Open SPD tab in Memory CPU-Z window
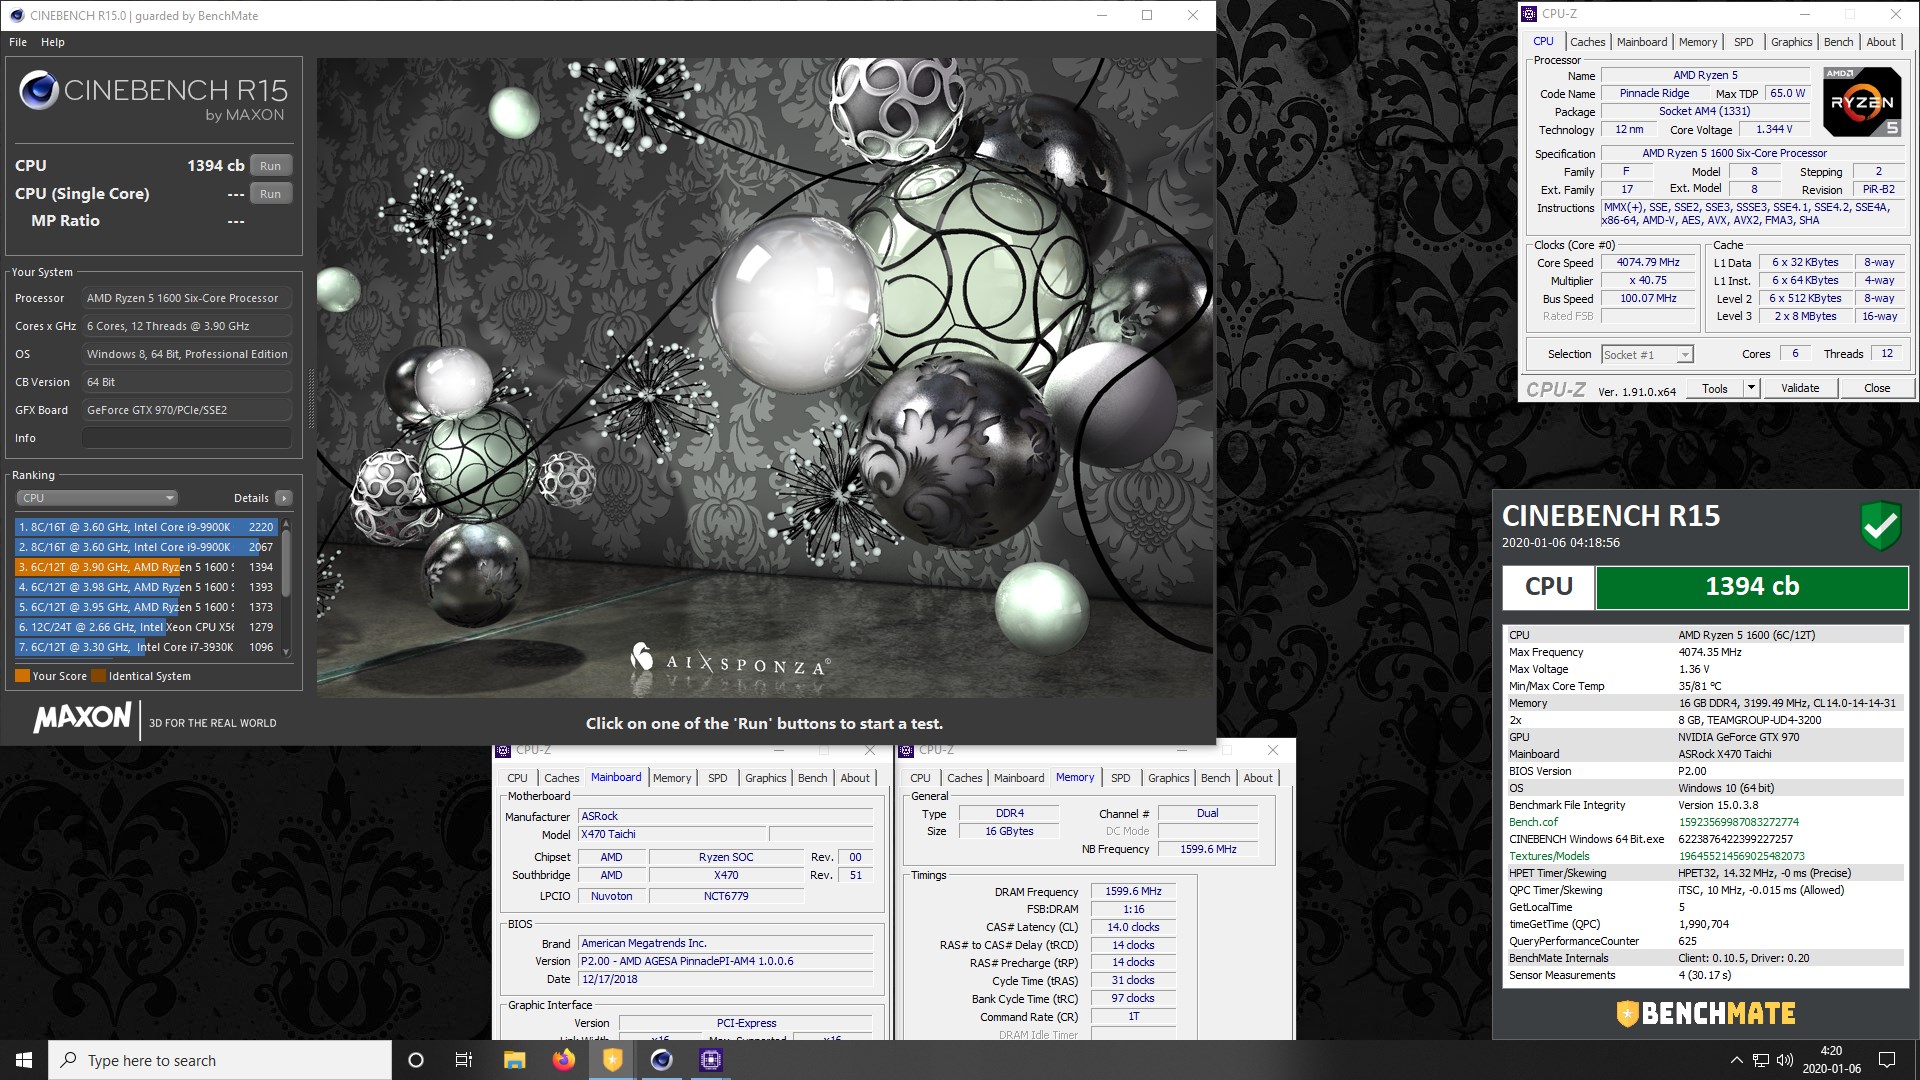The width and height of the screenshot is (1920, 1080). pyautogui.click(x=1121, y=778)
